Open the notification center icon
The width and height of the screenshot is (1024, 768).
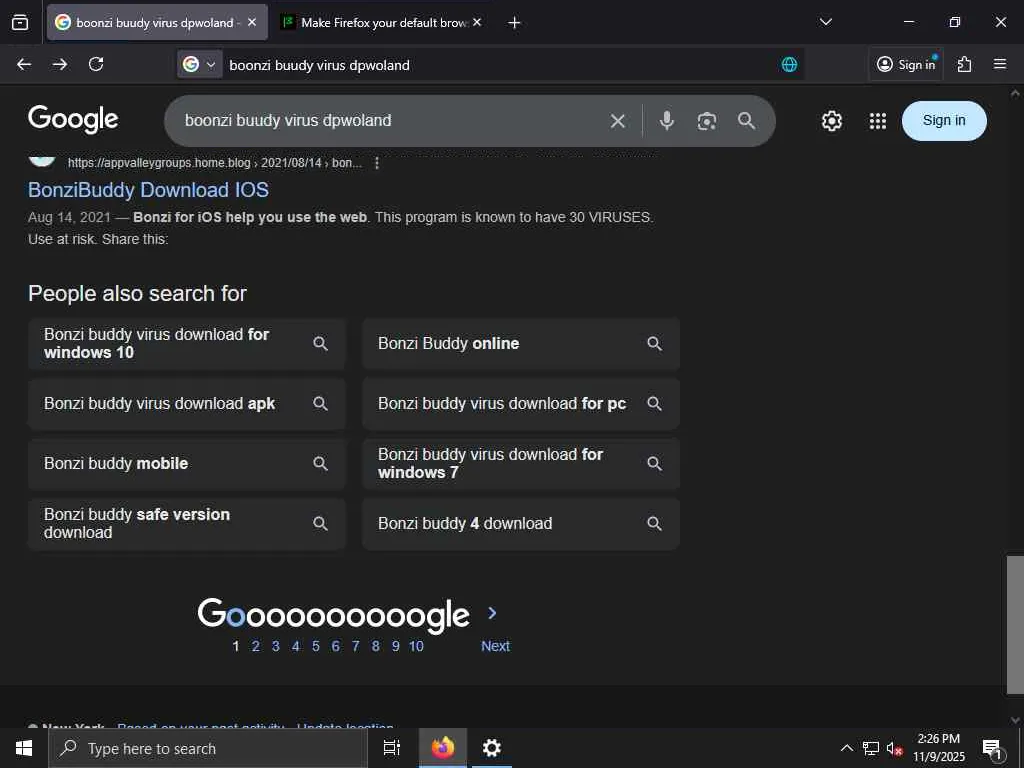(x=992, y=748)
